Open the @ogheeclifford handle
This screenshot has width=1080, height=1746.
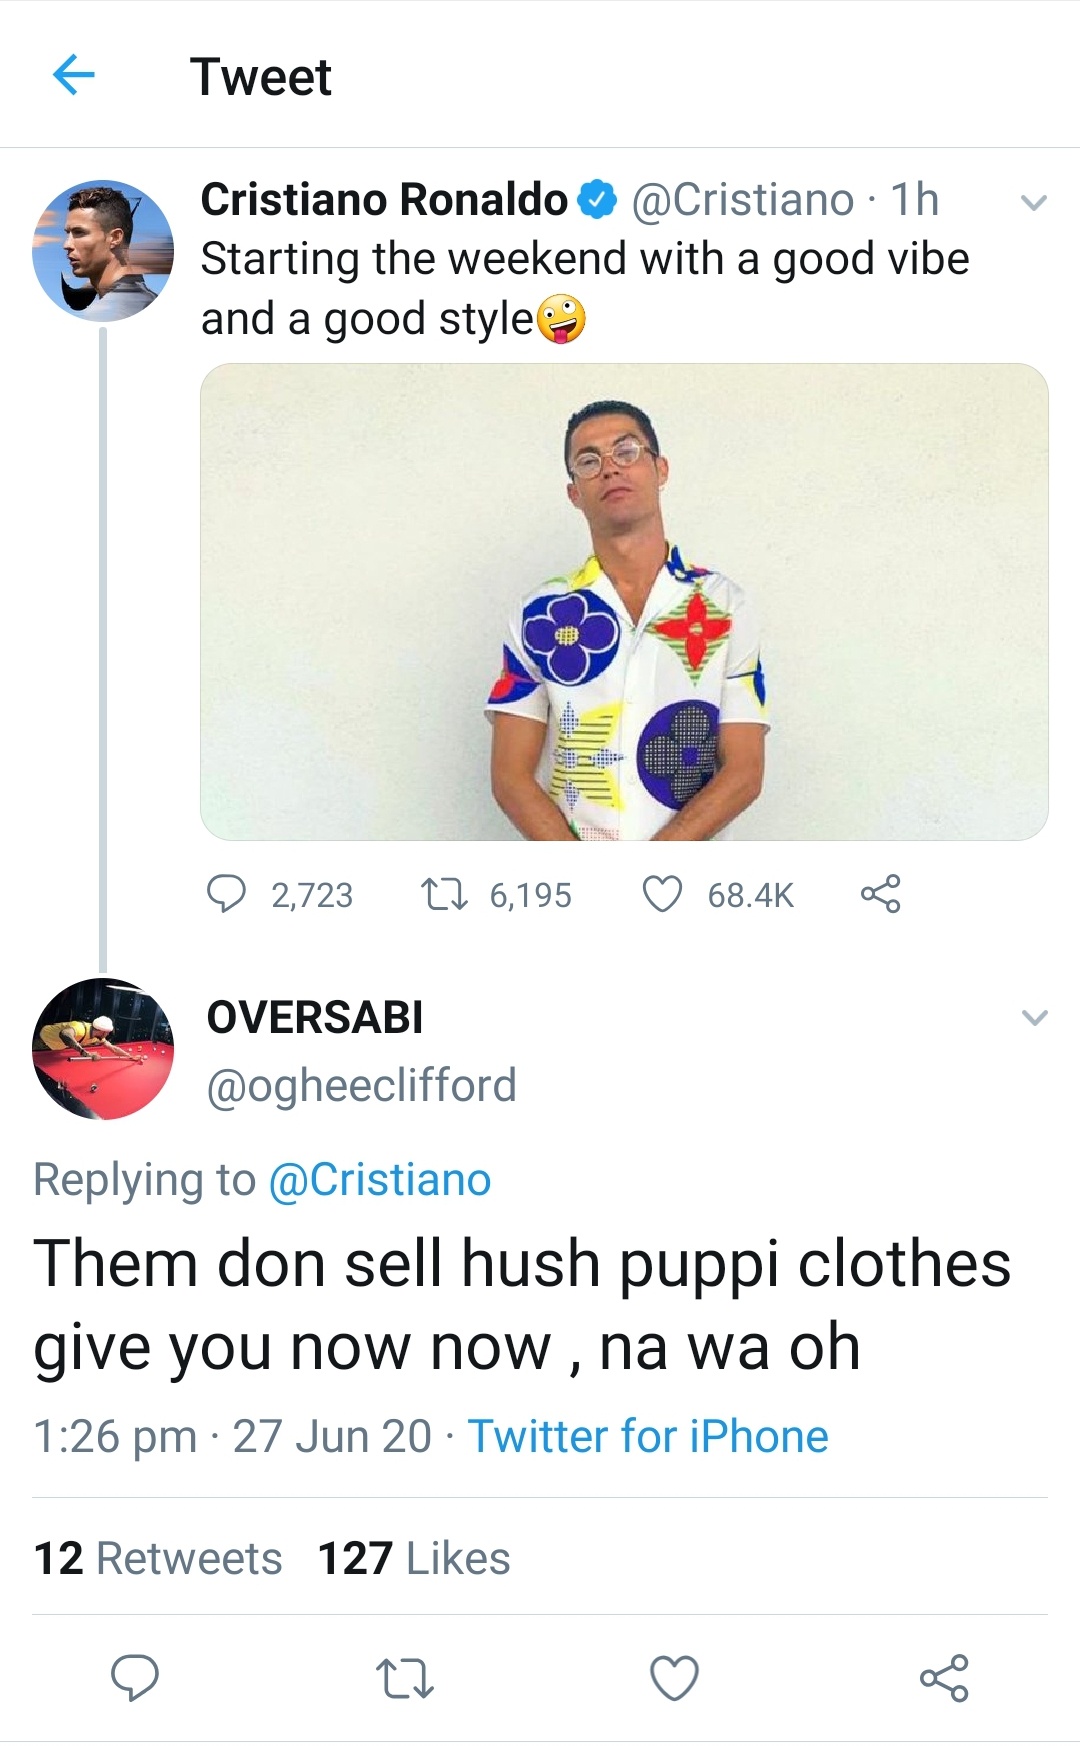(x=361, y=1085)
